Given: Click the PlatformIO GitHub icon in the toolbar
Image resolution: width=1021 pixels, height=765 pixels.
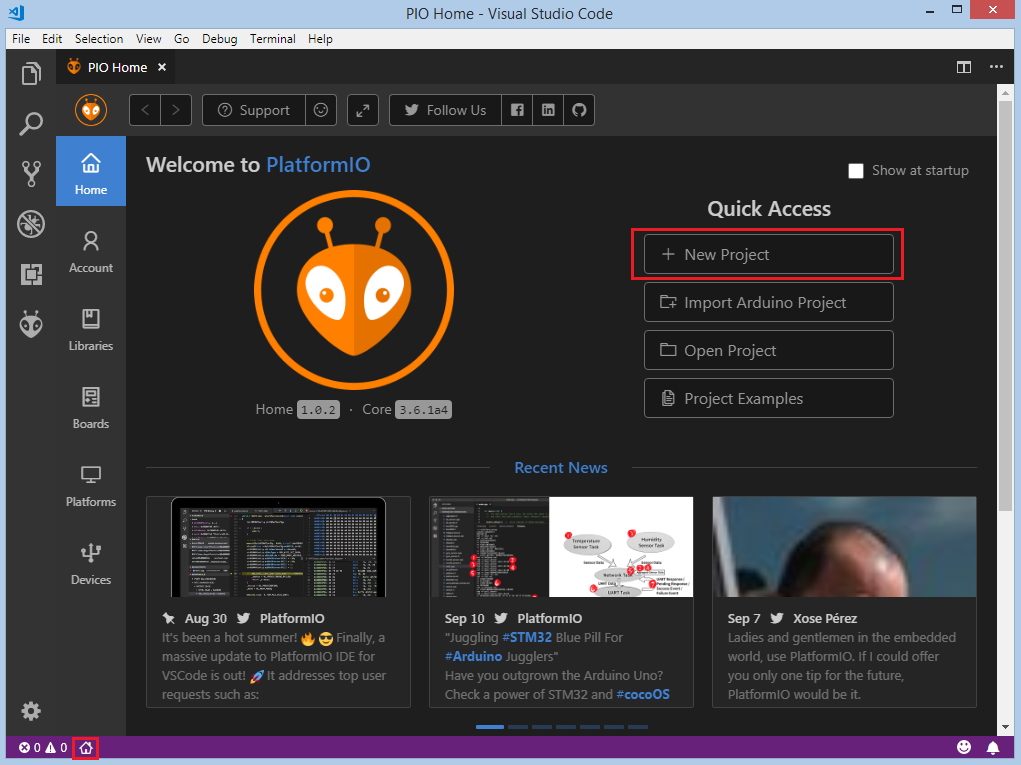Looking at the screenshot, I should point(578,110).
